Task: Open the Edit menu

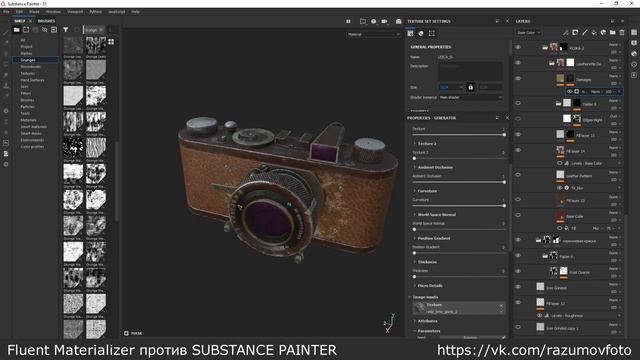Action: (19, 12)
